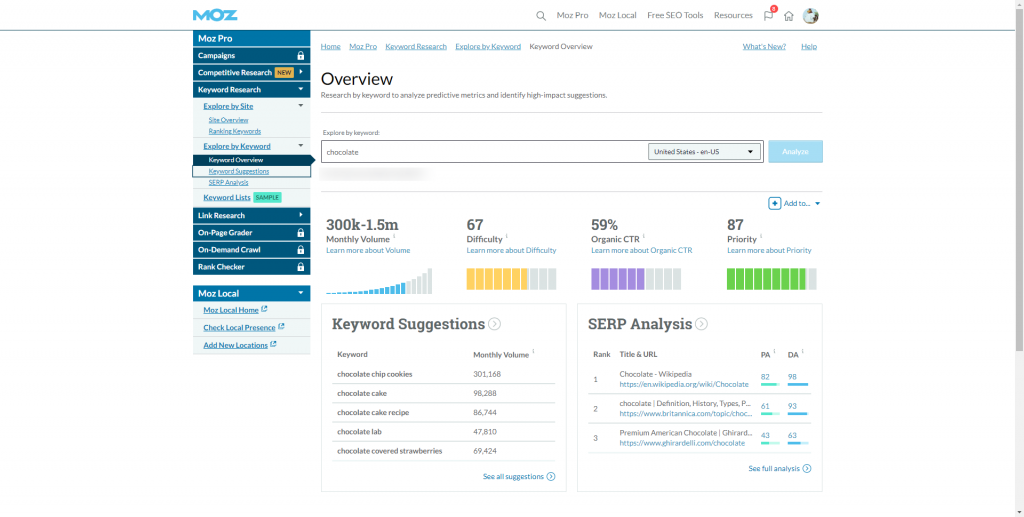This screenshot has height=517, width=1024.
Task: Open the ghirardelli.com chocolate URL
Action: click(682, 443)
